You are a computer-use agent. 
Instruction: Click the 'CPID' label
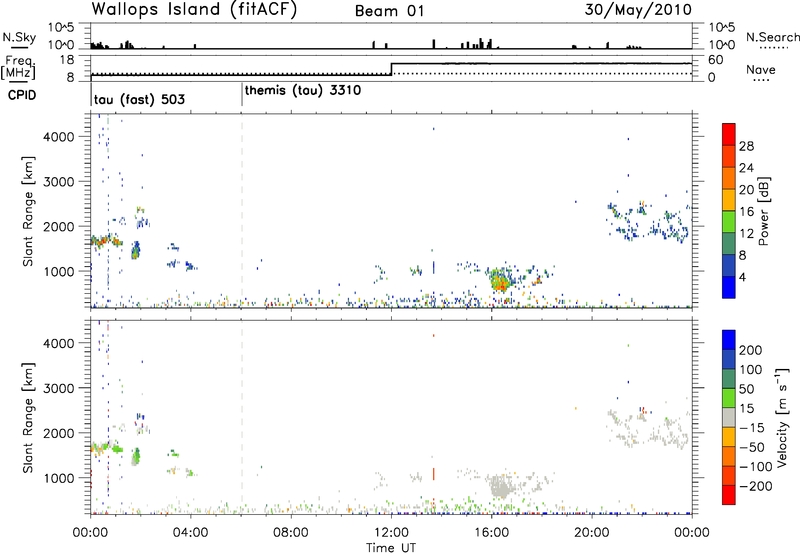click(22, 95)
